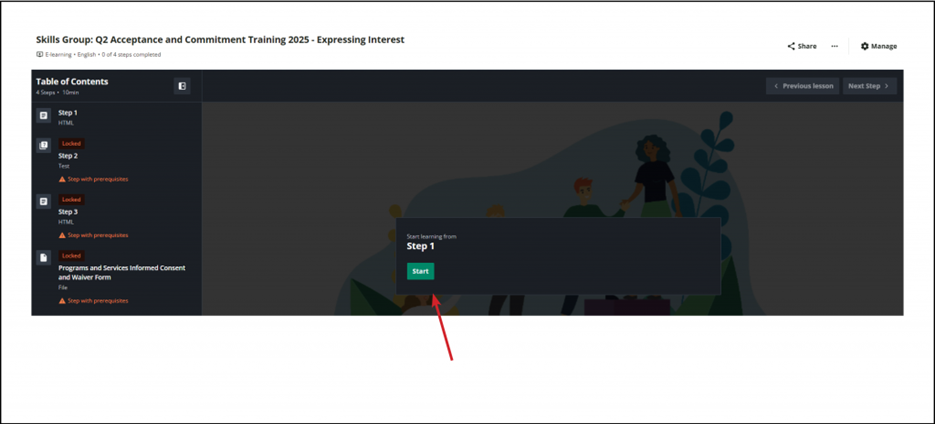935x424 pixels.
Task: Select Step 3 in the contents list
Action: [68, 212]
